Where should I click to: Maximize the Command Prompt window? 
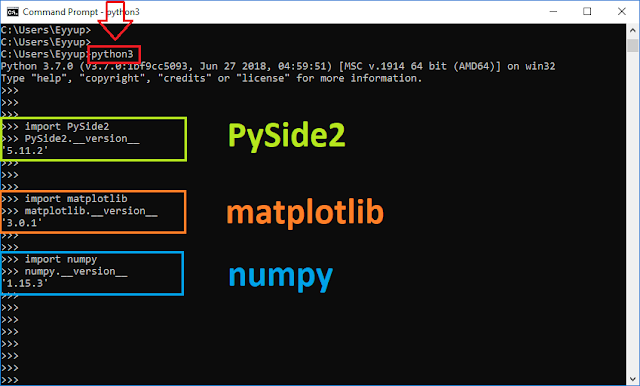pos(587,12)
